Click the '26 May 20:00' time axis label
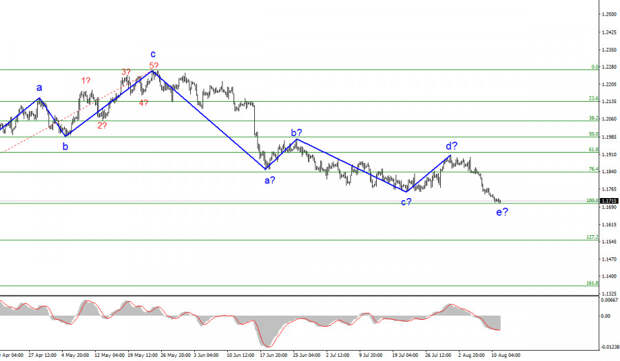This screenshot has width=620, height=361. [x=175, y=355]
